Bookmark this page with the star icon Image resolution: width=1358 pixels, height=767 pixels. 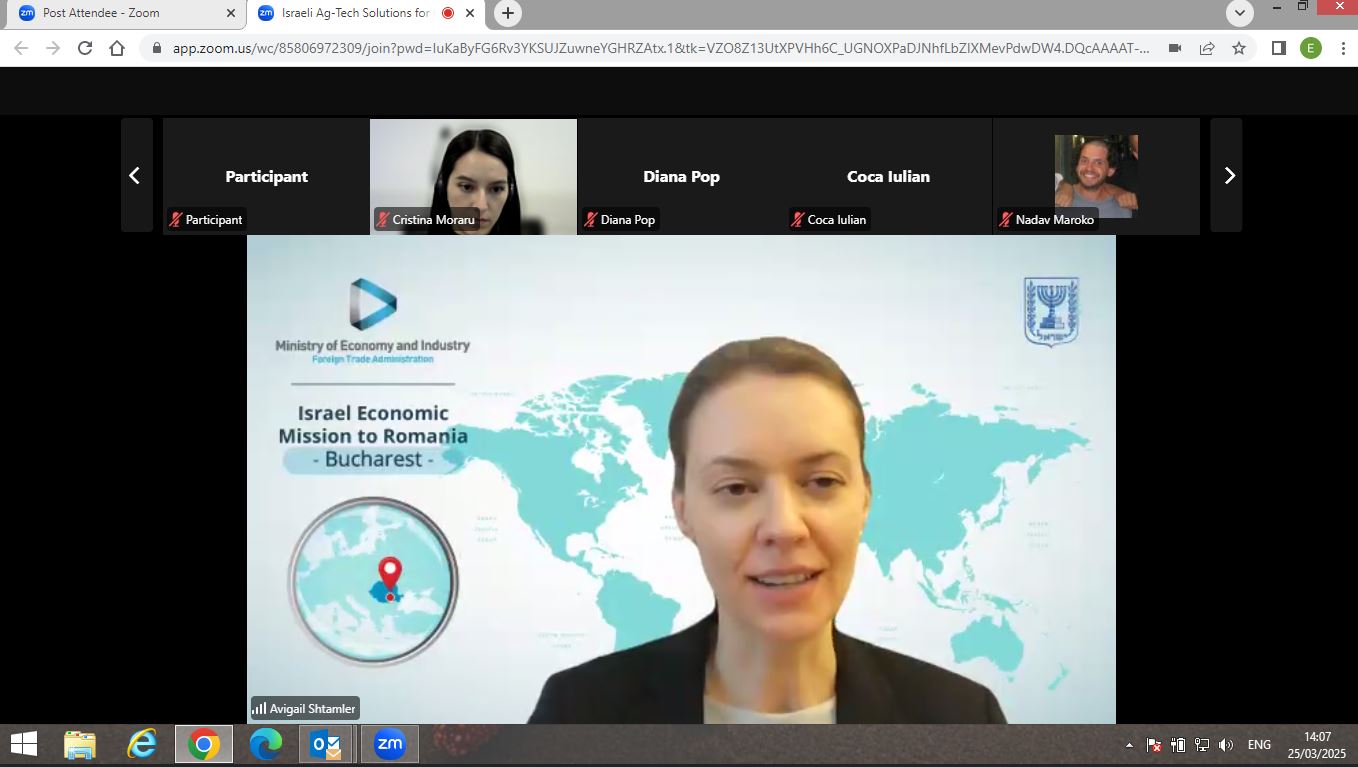[x=1239, y=48]
